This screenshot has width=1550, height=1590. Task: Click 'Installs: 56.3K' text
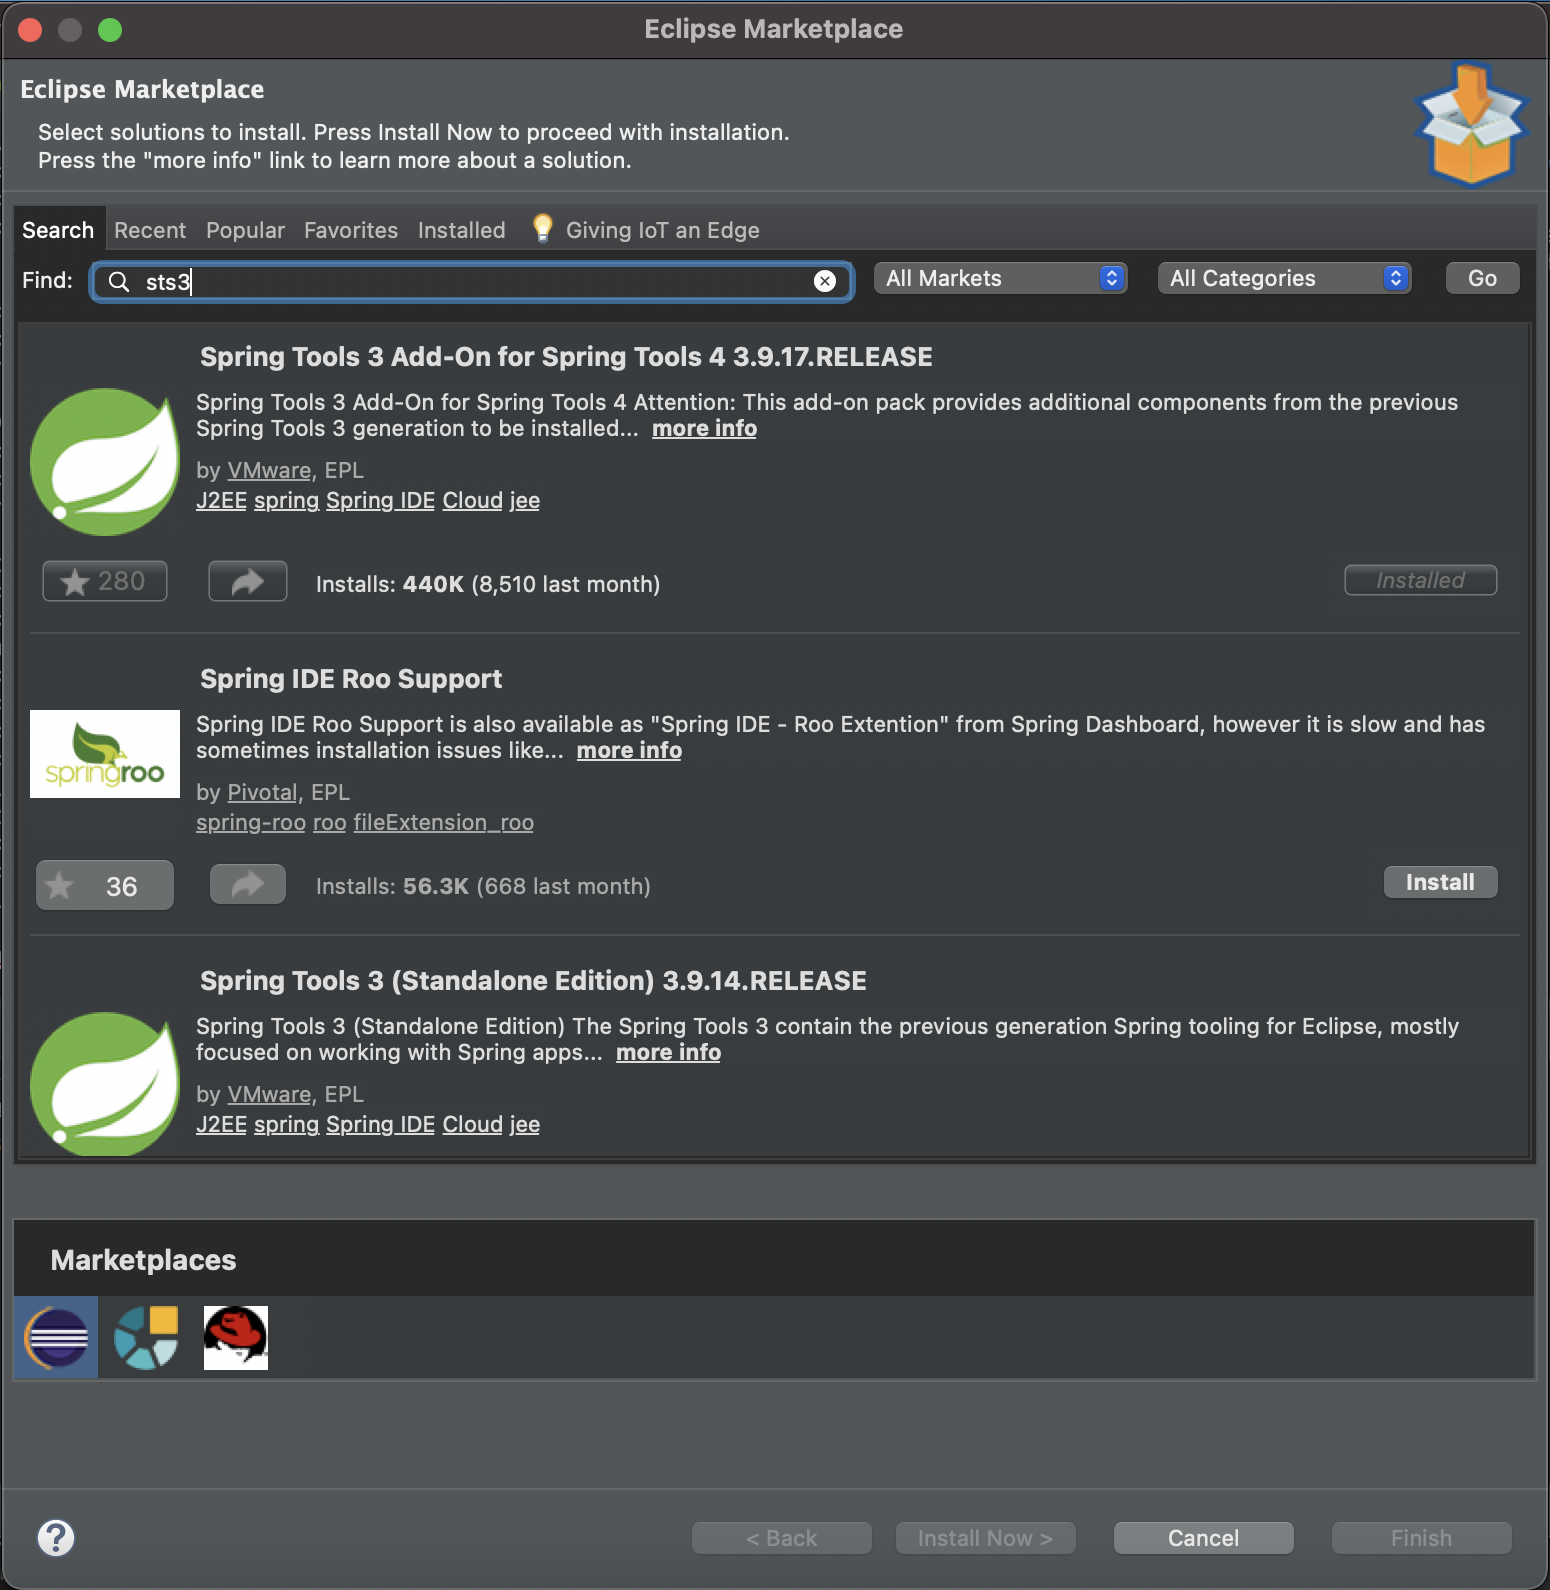point(392,886)
